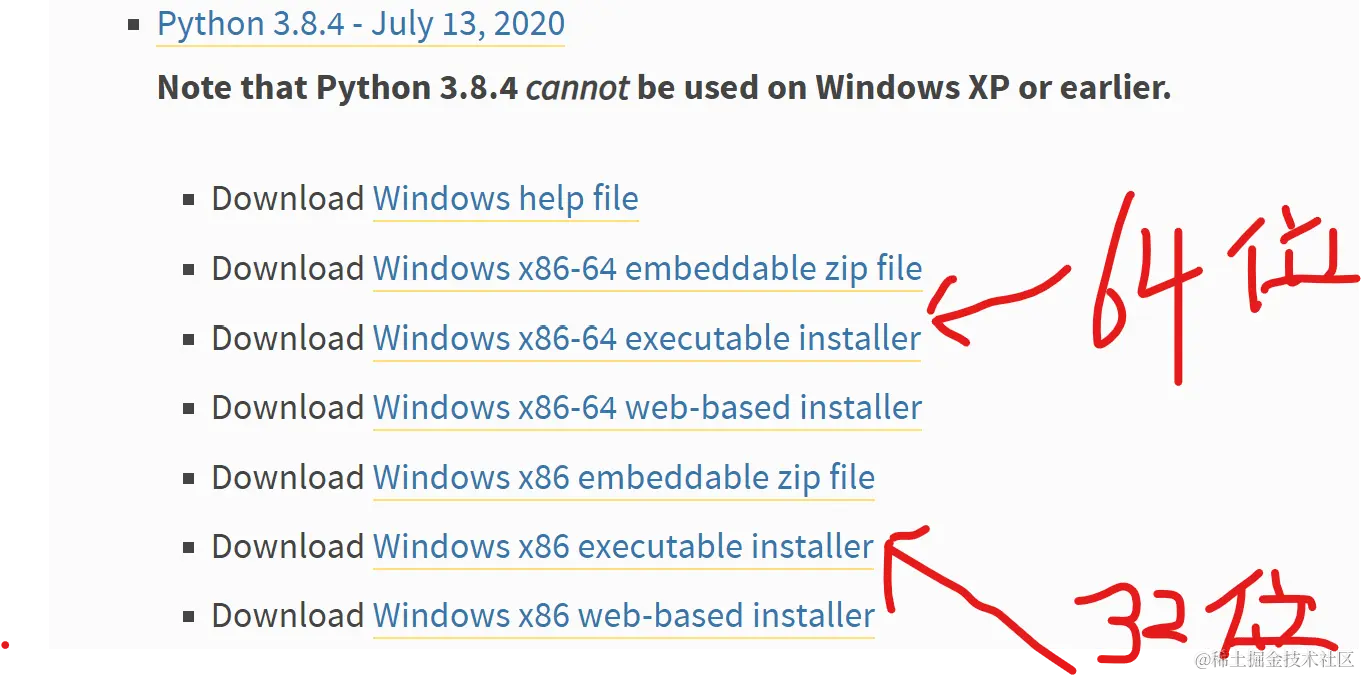Click bullet before x86 web-based installer entry
The width and height of the screenshot is (1361, 676).
(x=189, y=617)
